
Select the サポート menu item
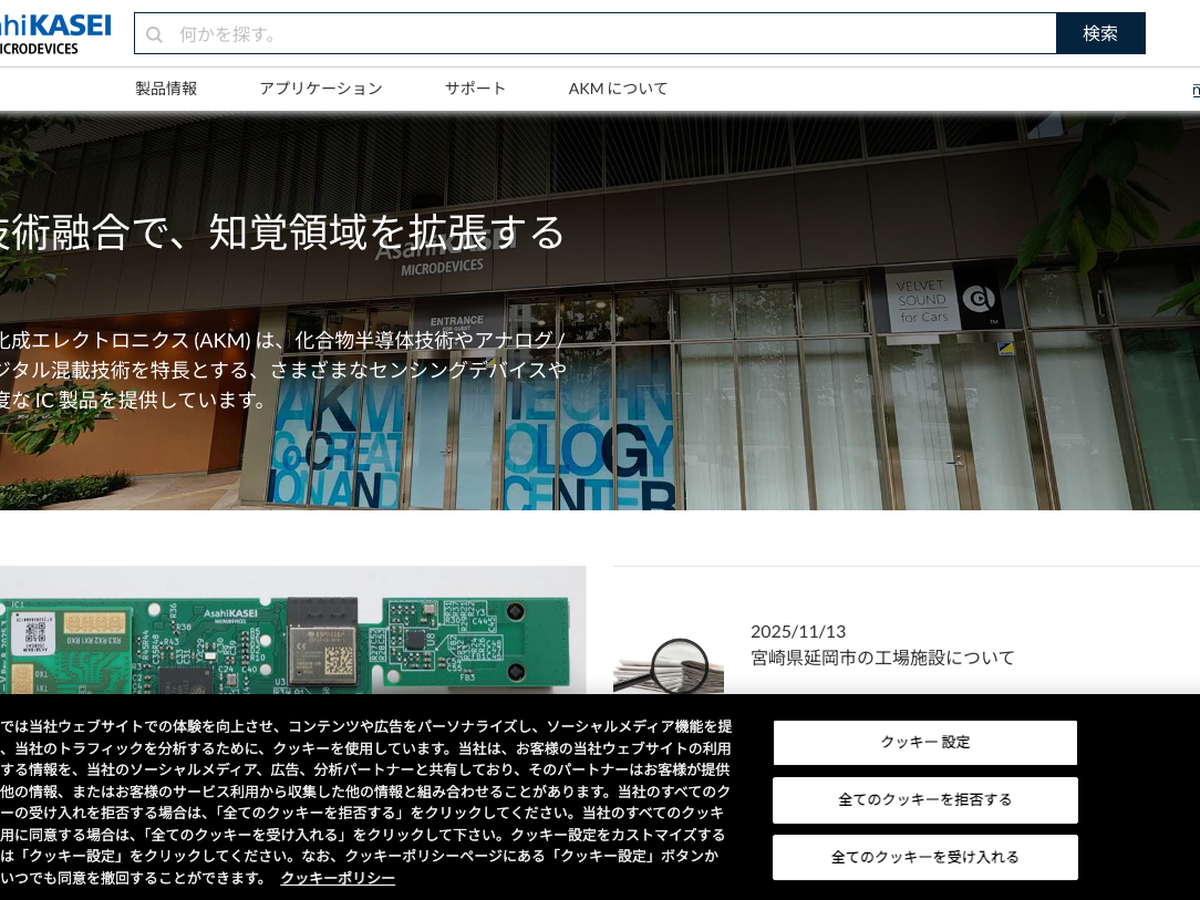click(475, 88)
